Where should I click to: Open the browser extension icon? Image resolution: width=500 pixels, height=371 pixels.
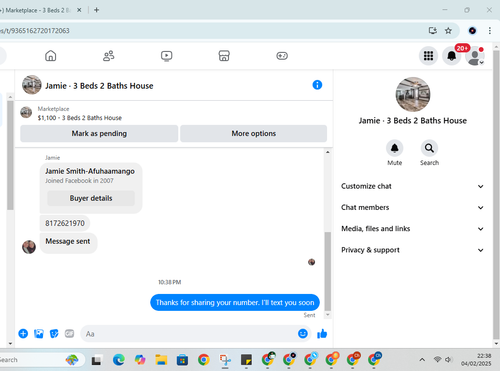coord(472,31)
